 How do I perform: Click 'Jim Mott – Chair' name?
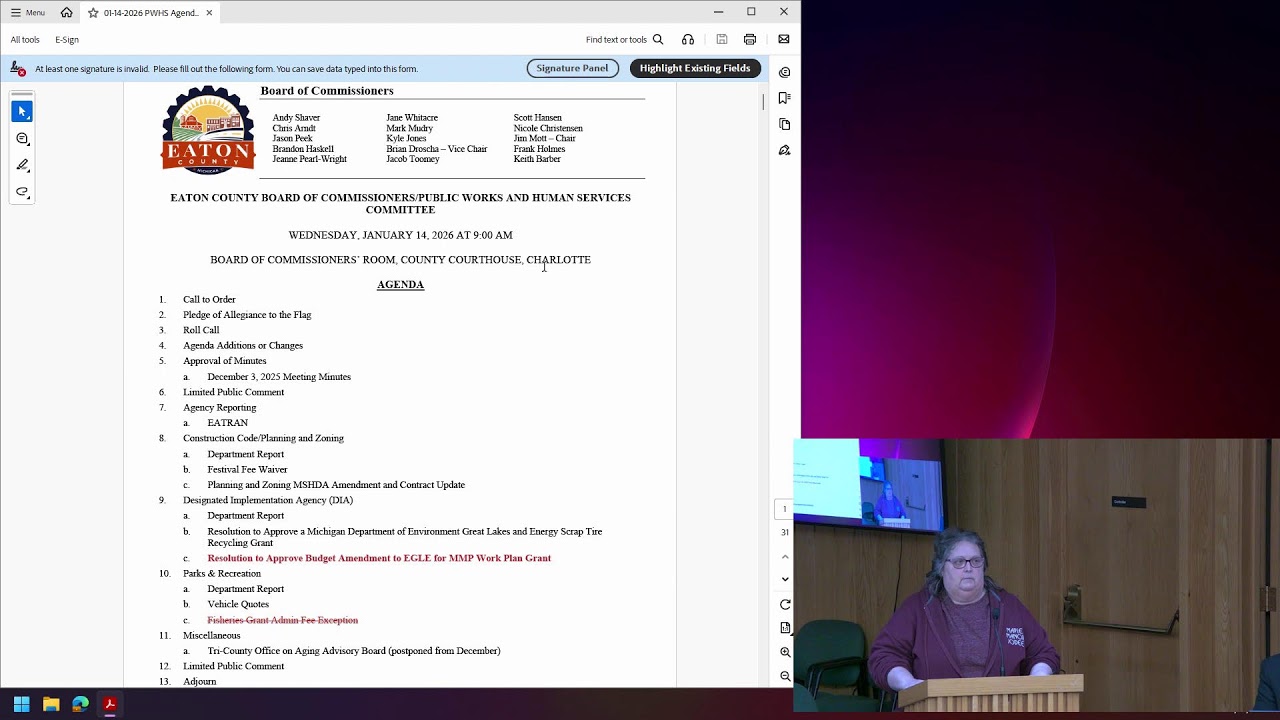(544, 138)
